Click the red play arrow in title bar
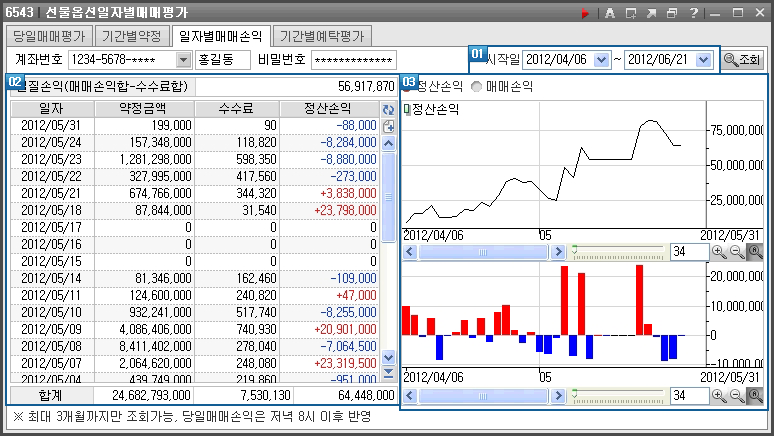Viewport: 774px width, 436px height. [585, 13]
